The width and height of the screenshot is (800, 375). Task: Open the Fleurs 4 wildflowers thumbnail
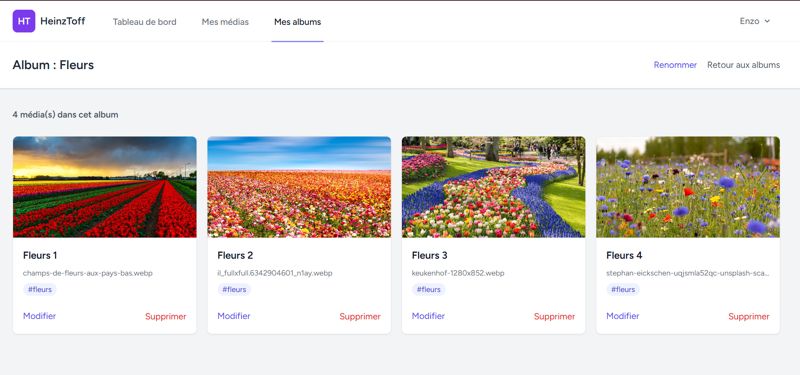[688, 187]
